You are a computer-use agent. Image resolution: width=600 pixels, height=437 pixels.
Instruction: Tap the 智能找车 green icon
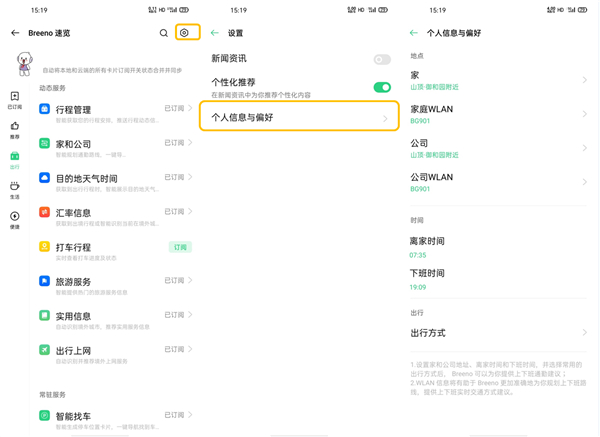[x=44, y=415]
